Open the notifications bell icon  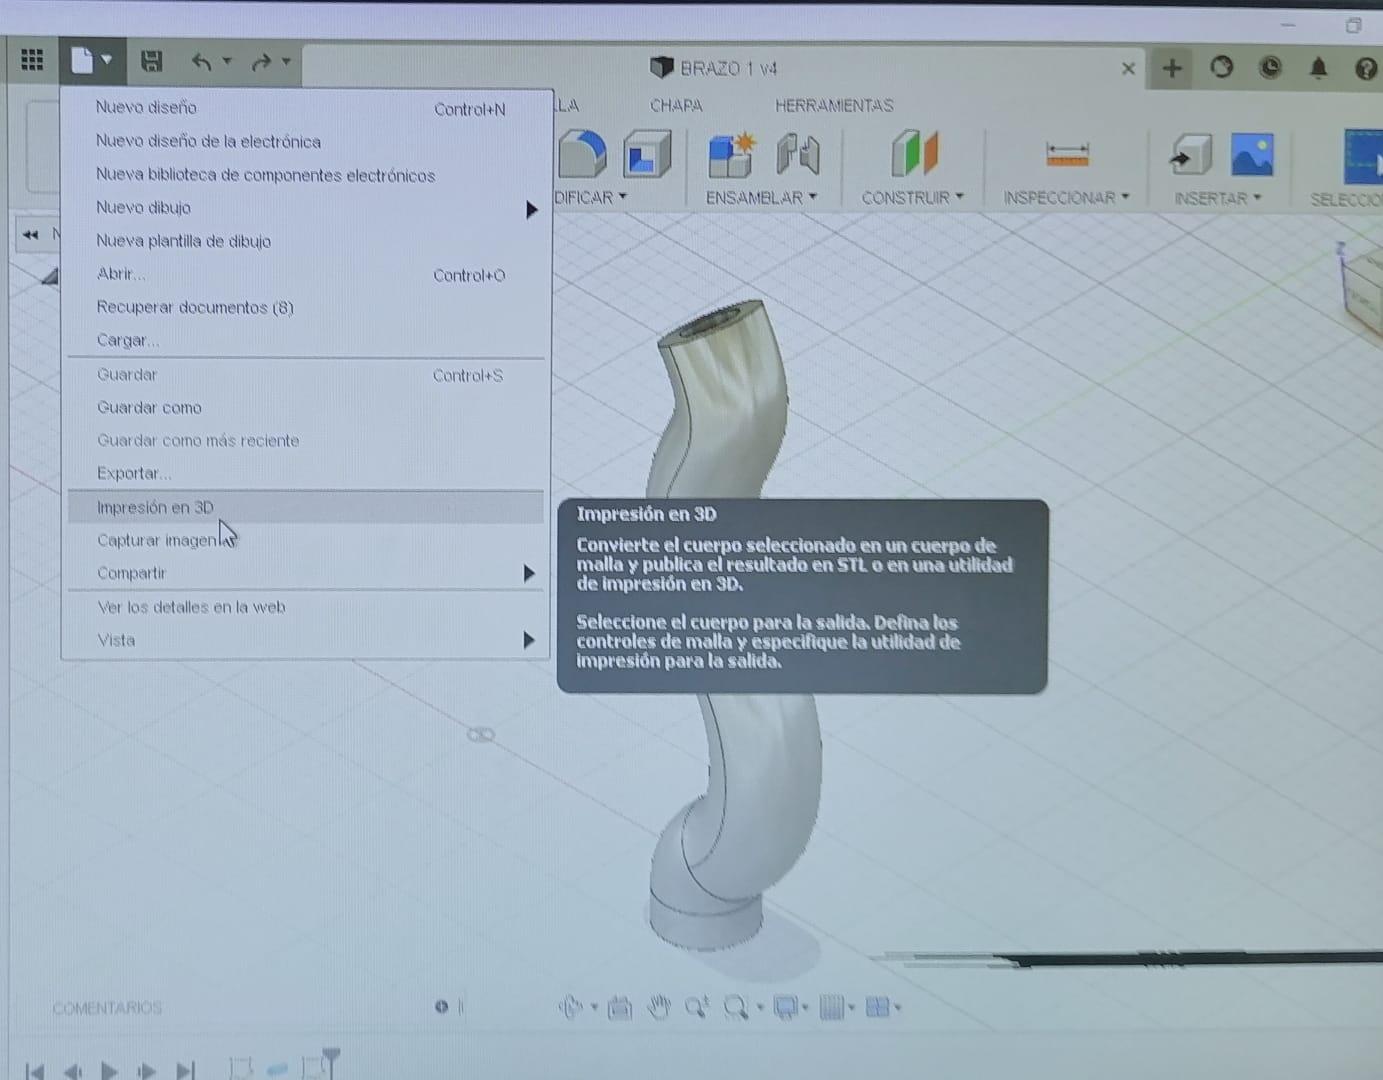[1318, 67]
